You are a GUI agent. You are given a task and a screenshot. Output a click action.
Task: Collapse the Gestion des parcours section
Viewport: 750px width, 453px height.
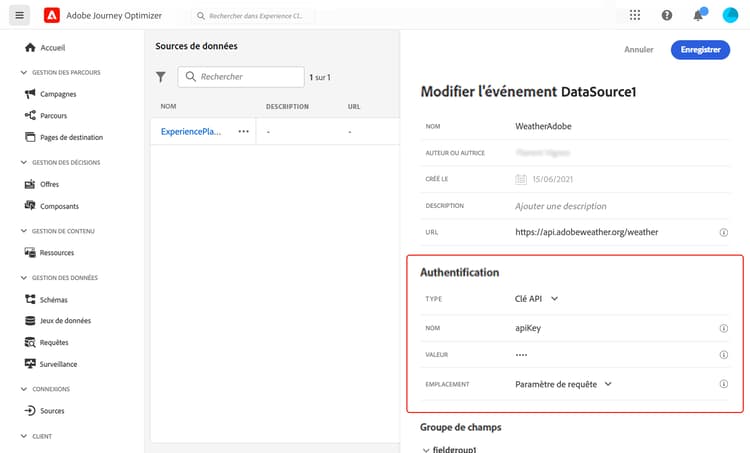pyautogui.click(x=24, y=72)
